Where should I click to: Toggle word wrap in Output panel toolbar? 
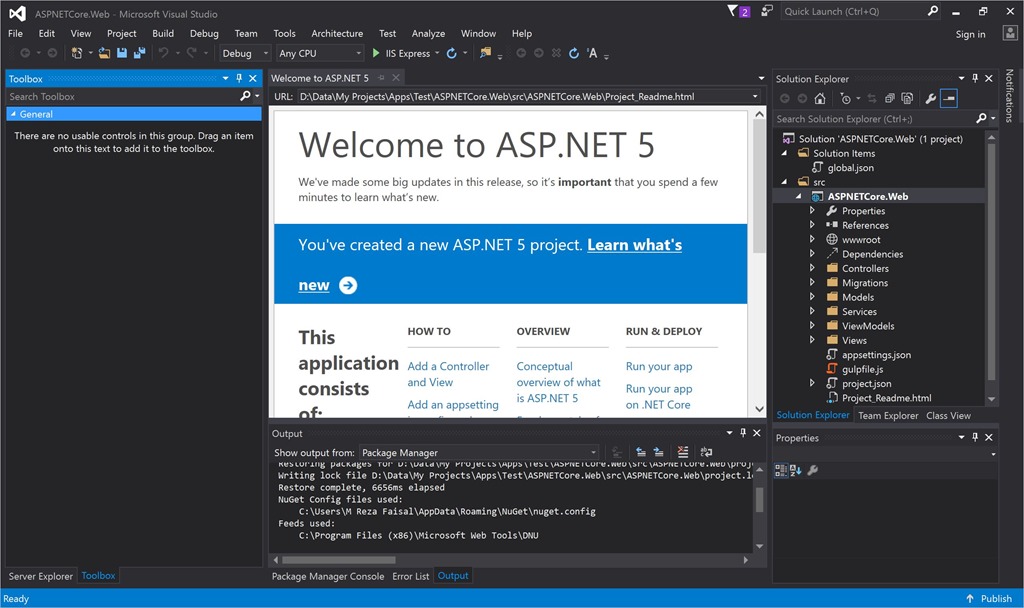point(706,452)
